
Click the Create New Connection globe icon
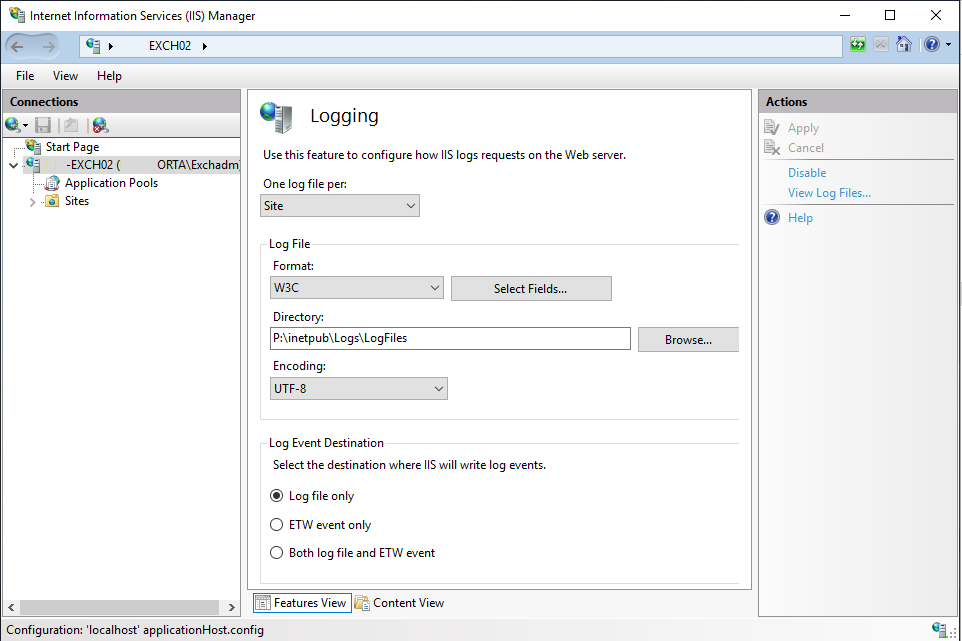point(12,125)
